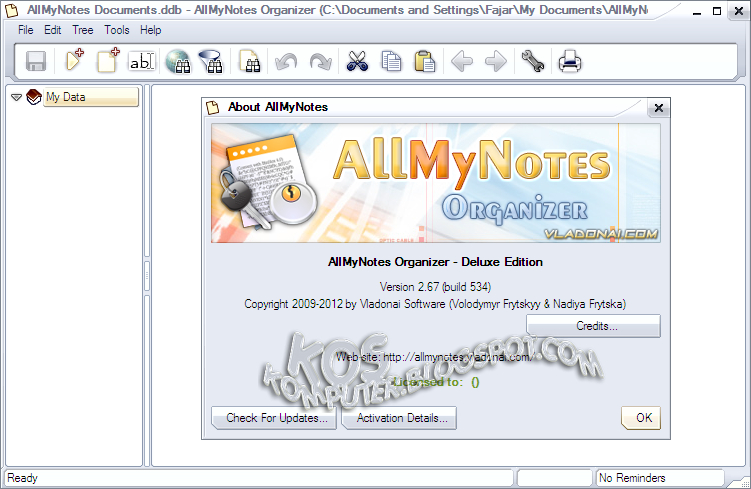Click the AllMyNotes Organizer banner image
This screenshot has width=751, height=489.
(x=436, y=183)
